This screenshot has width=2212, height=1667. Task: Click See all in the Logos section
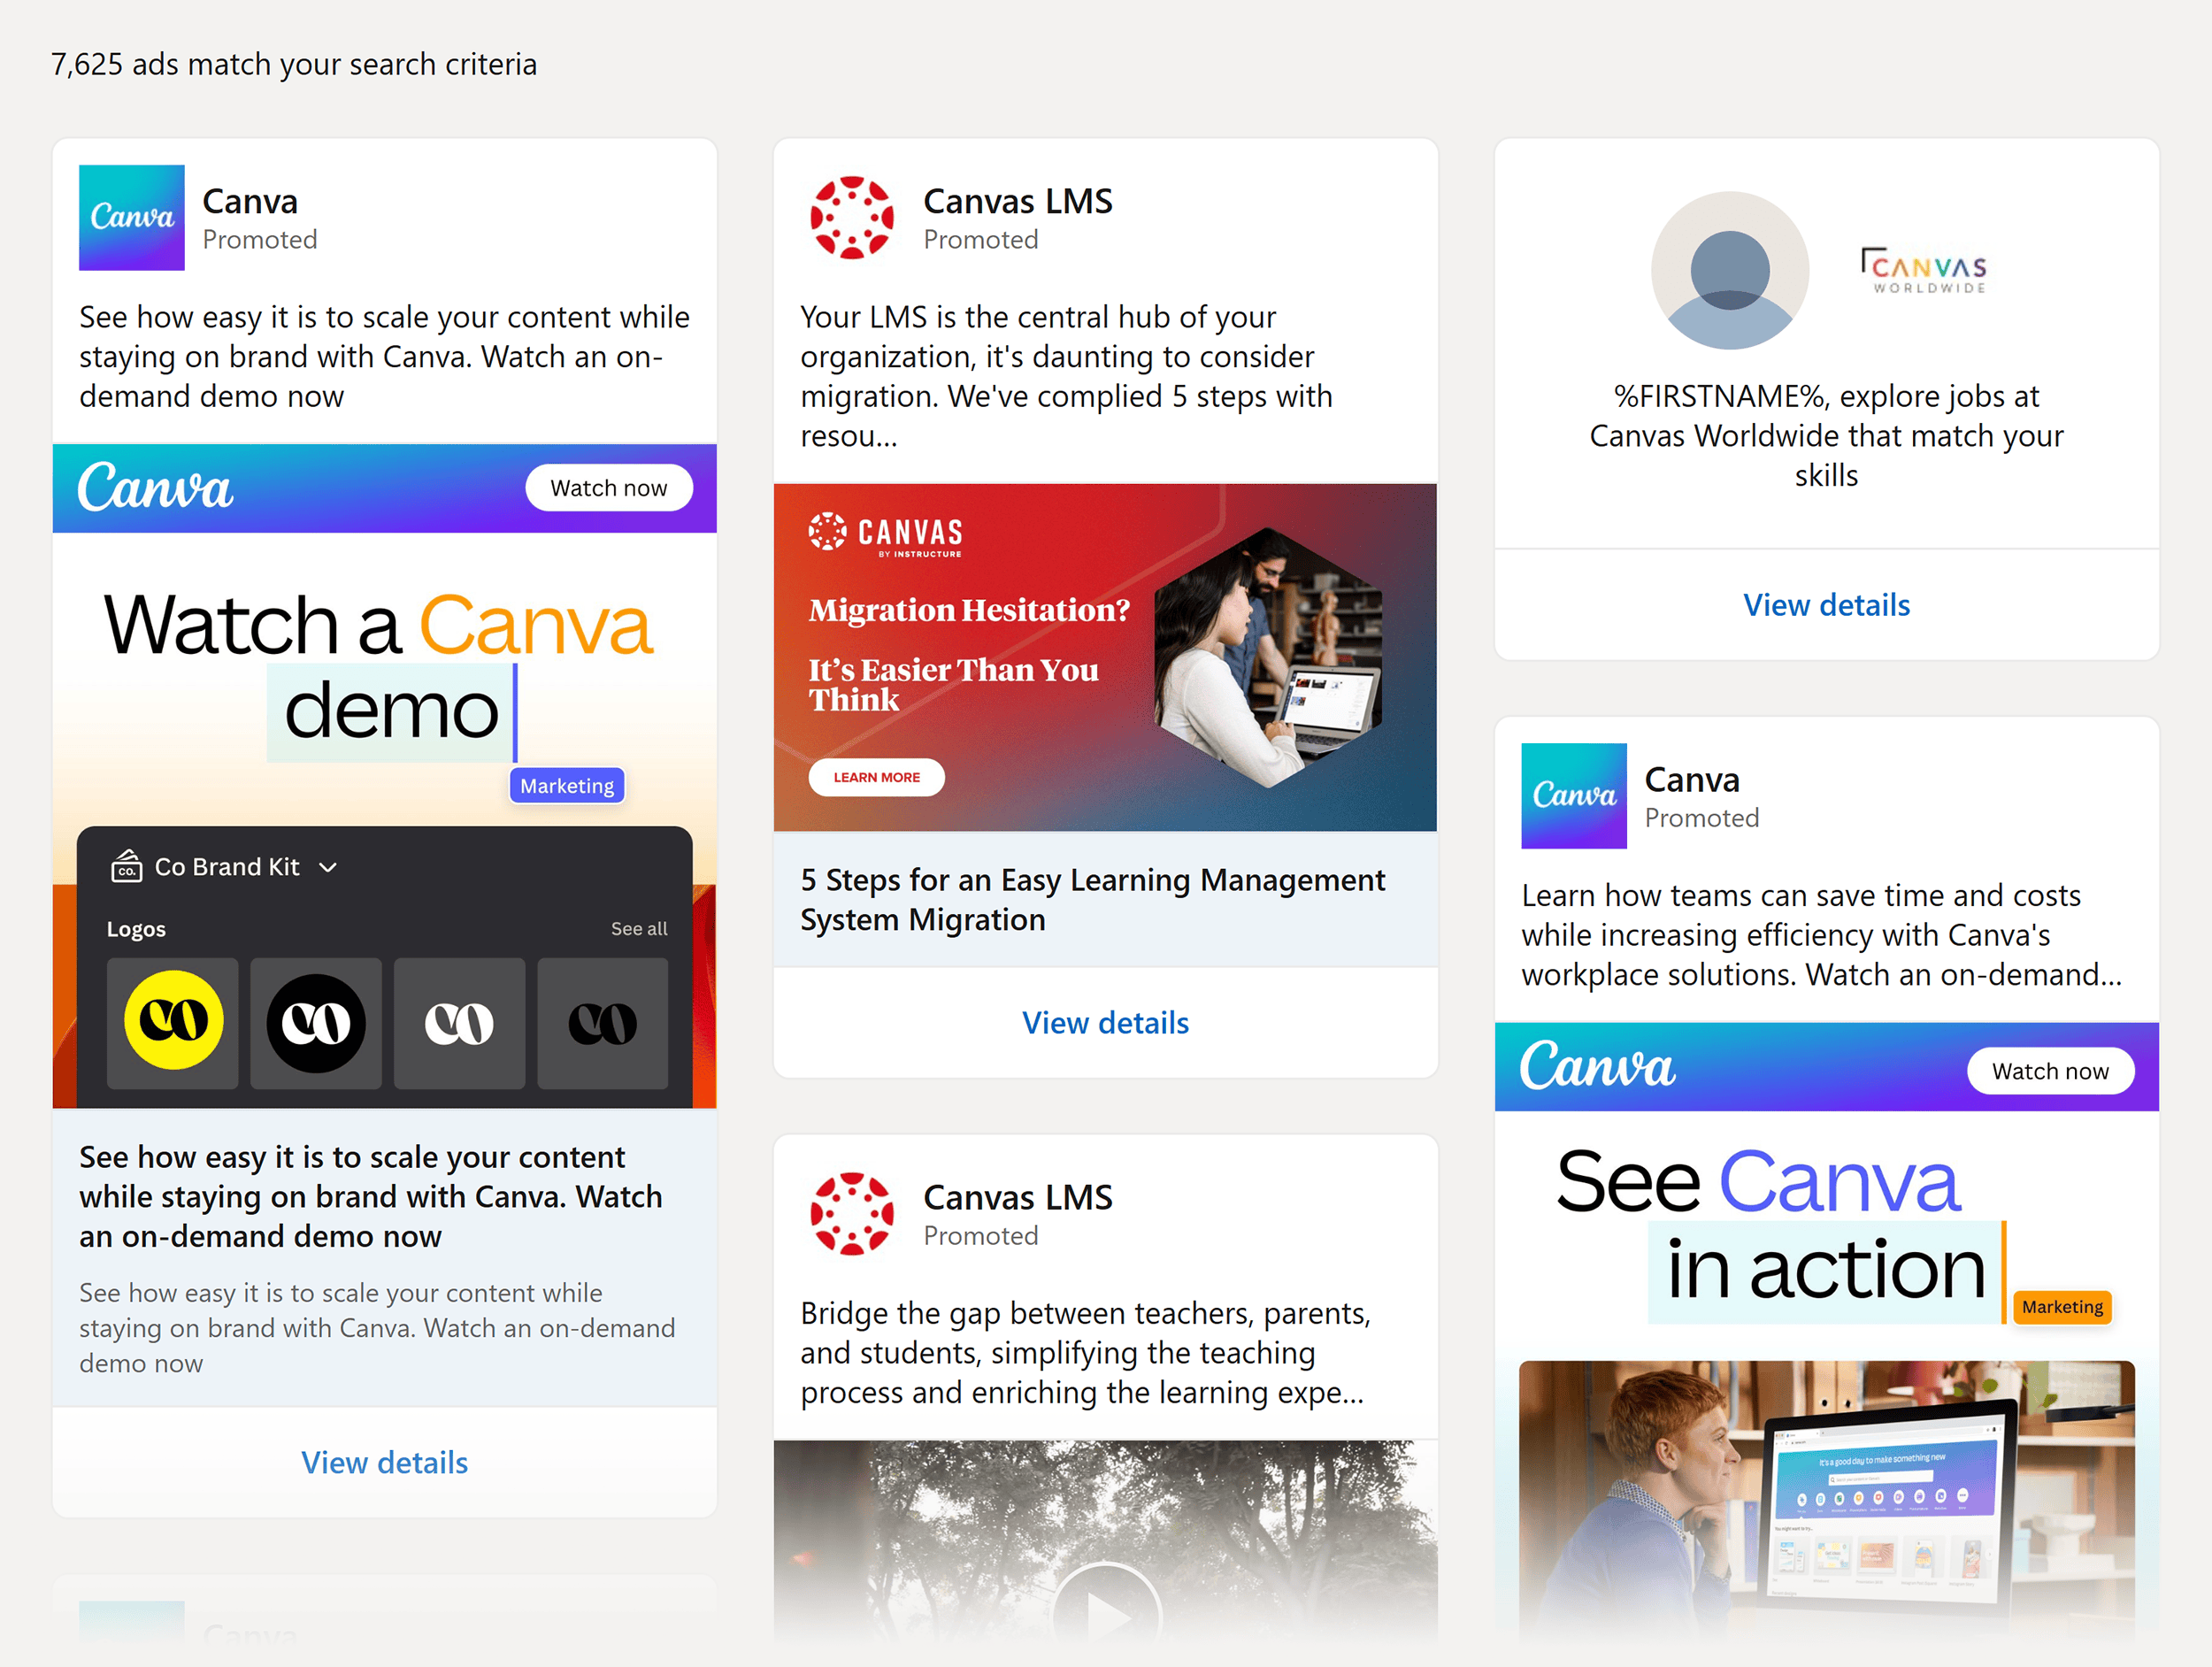pos(639,928)
